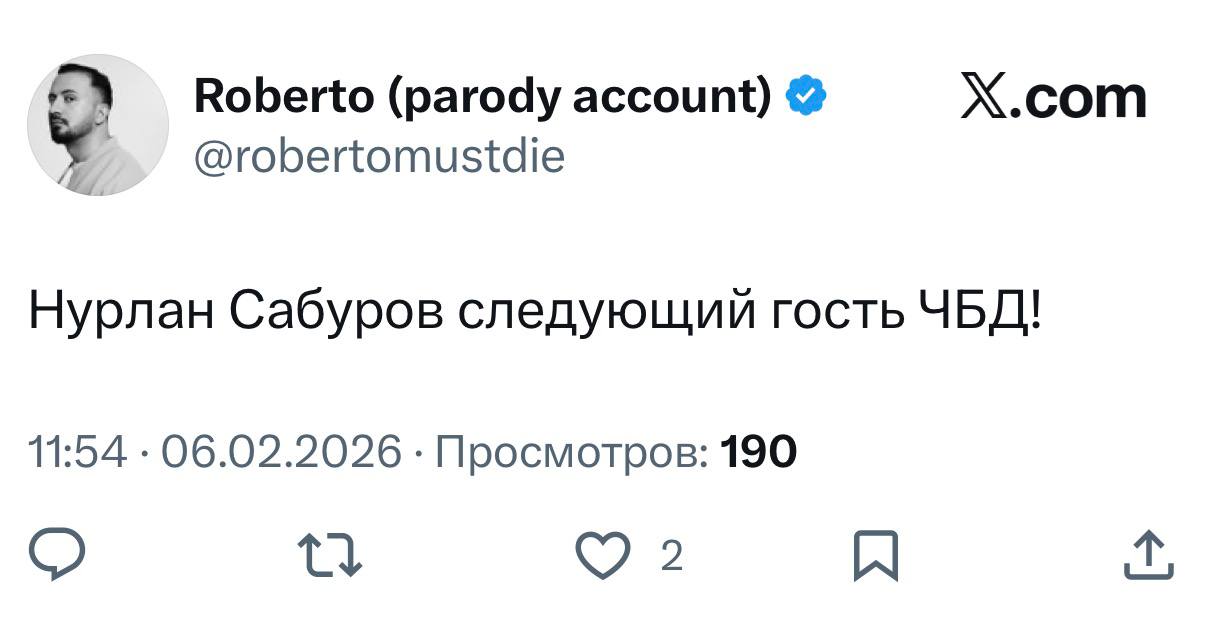1206x619 pixels.
Task: Click the 190 views count
Action: pos(759,452)
